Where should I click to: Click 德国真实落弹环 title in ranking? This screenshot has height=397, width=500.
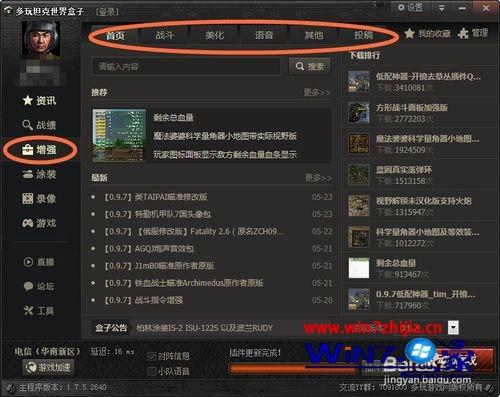(x=404, y=170)
